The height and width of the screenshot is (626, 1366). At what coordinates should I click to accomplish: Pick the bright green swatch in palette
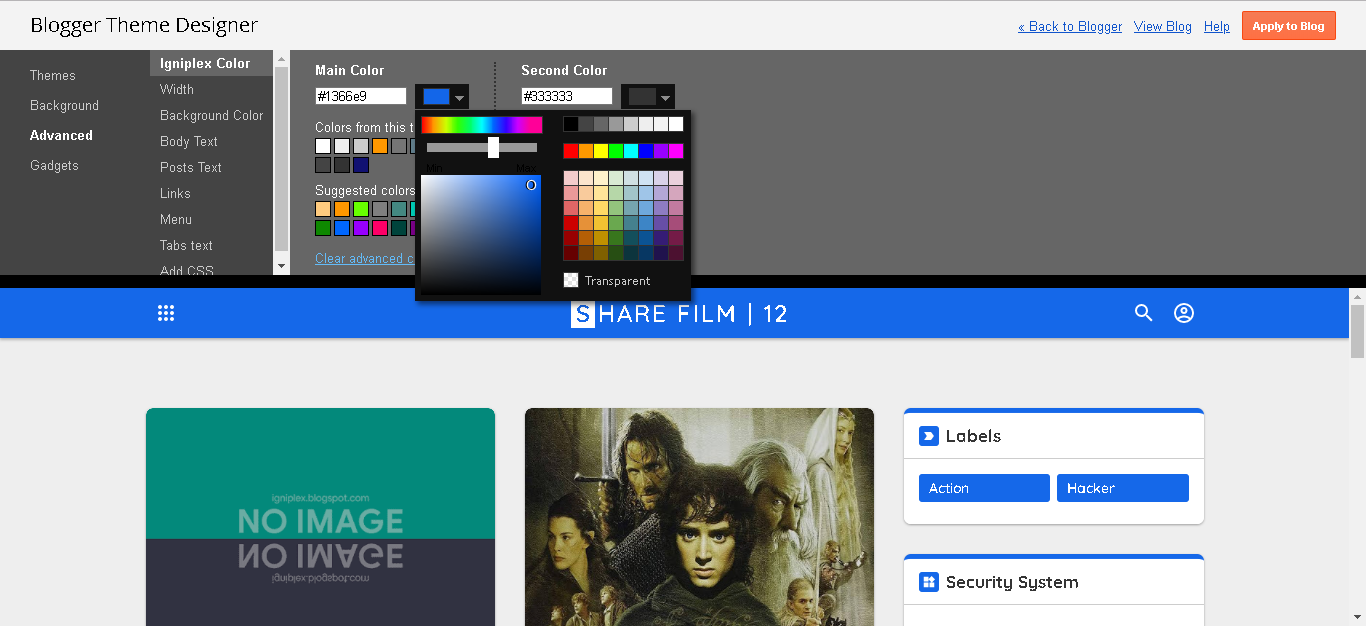[x=616, y=151]
